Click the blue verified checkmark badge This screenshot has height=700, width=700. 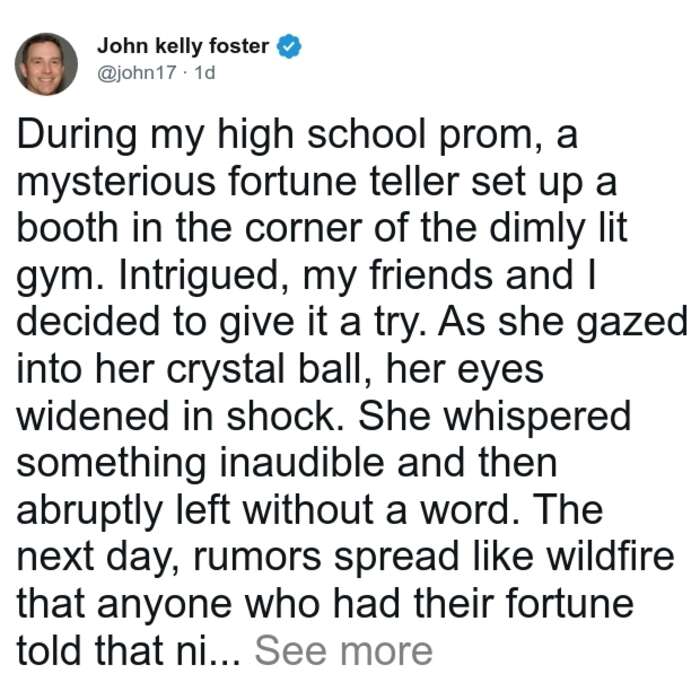pyautogui.click(x=289, y=46)
